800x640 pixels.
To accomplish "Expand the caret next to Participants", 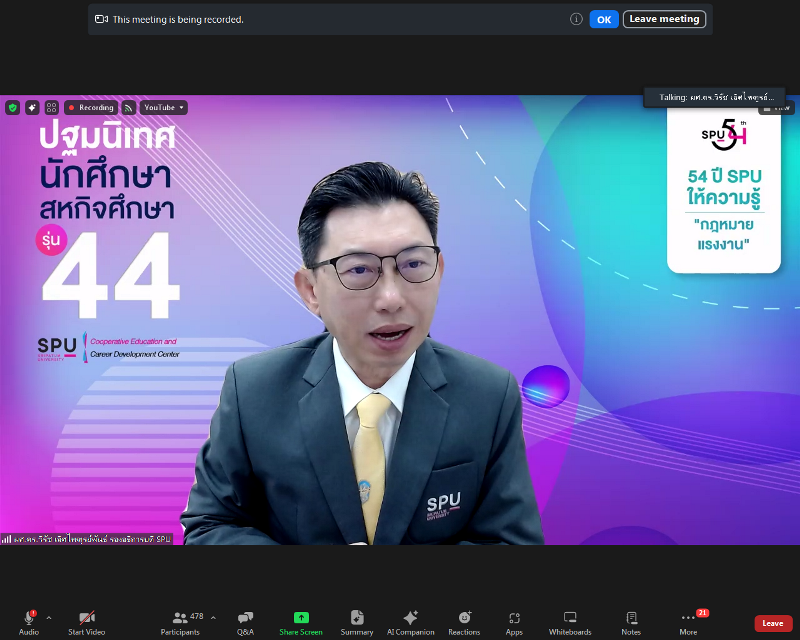I will pyautogui.click(x=213, y=618).
